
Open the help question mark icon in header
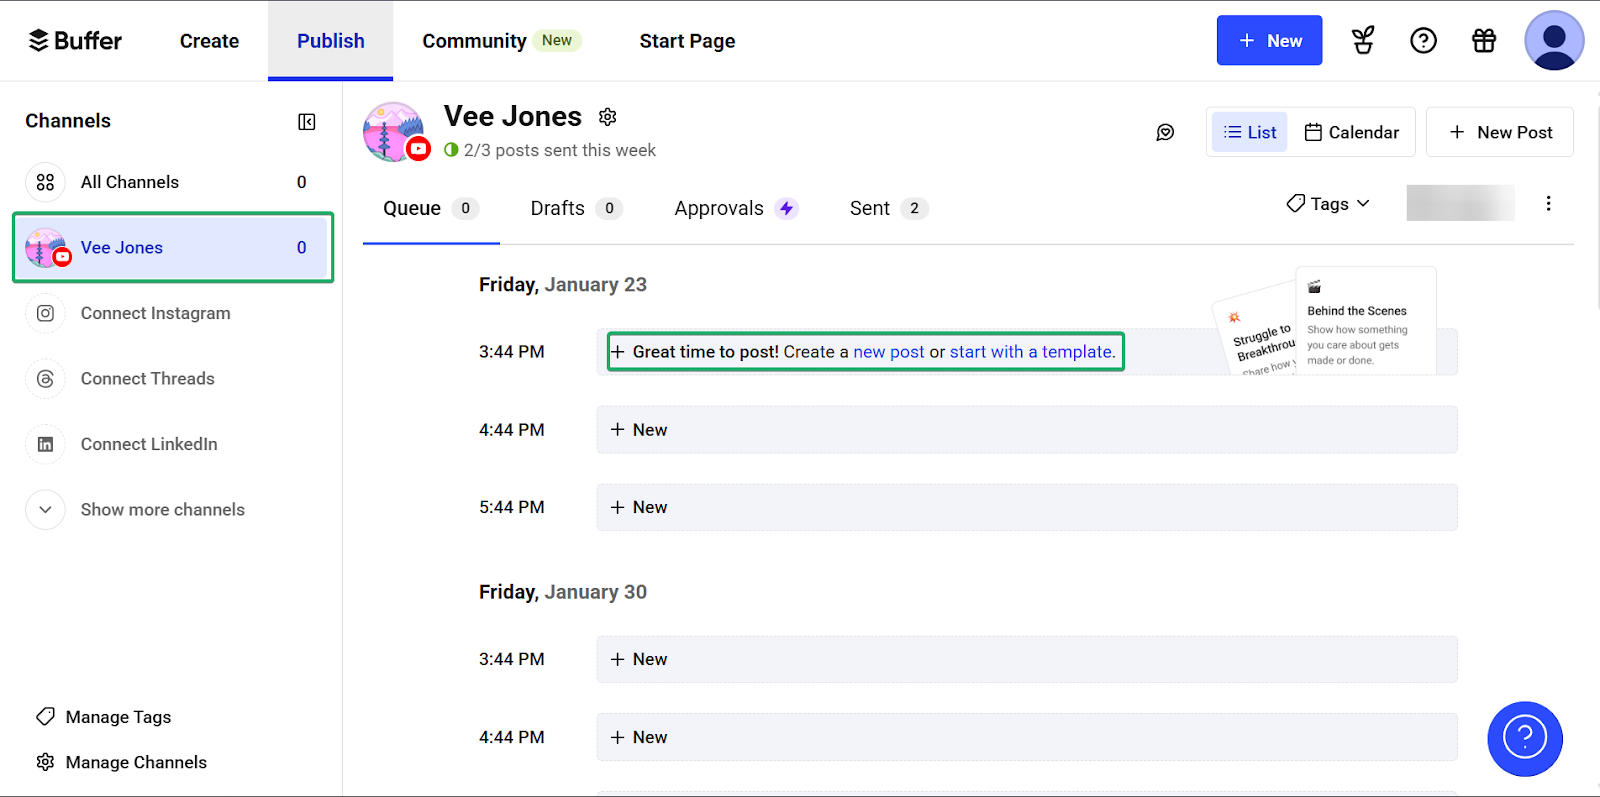coord(1423,41)
